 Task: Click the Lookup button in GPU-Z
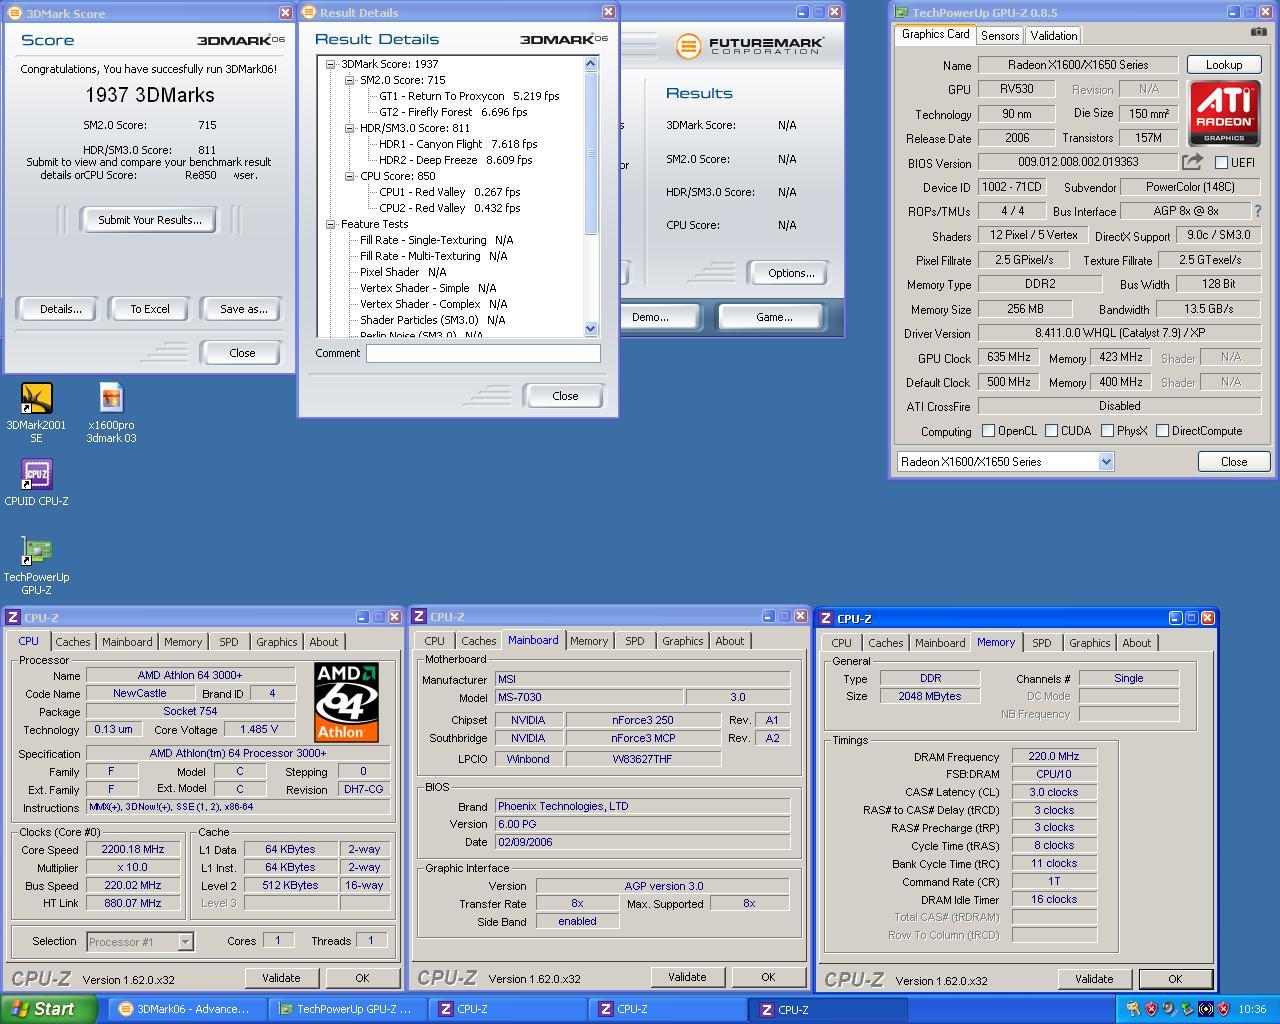coord(1223,65)
